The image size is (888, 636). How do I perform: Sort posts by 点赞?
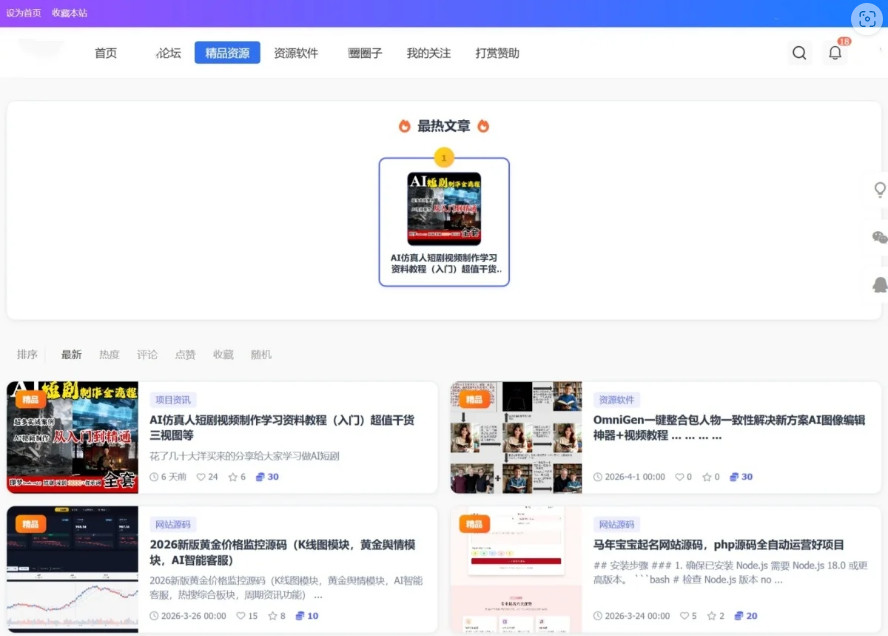(185, 355)
